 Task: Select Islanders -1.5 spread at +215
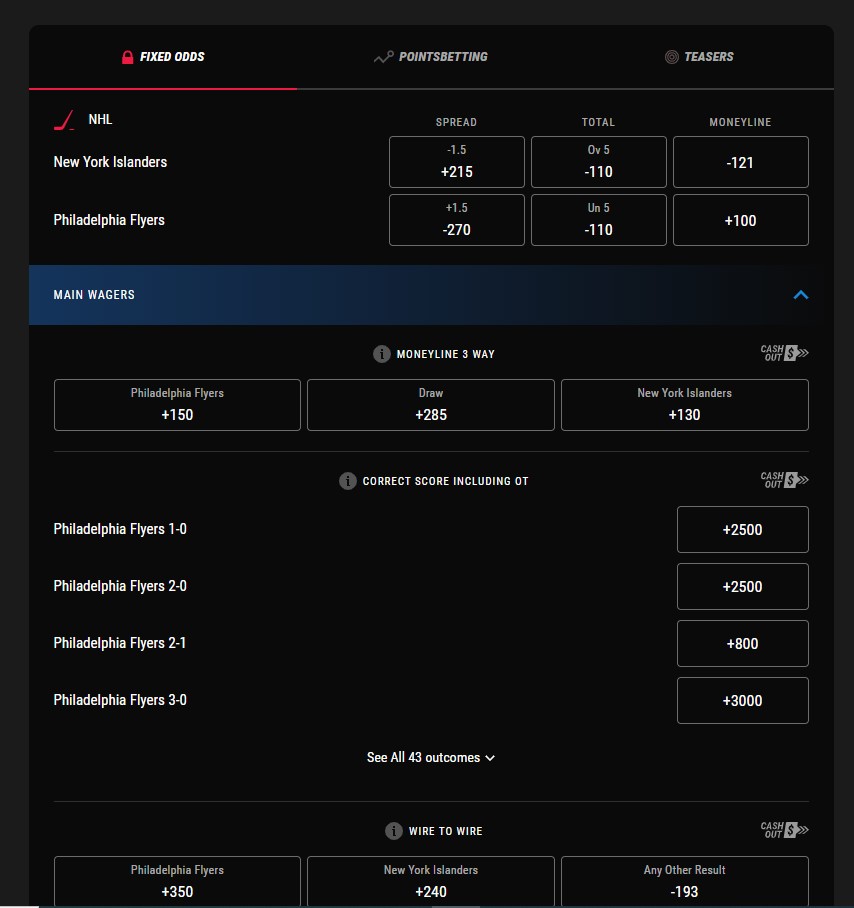click(457, 162)
